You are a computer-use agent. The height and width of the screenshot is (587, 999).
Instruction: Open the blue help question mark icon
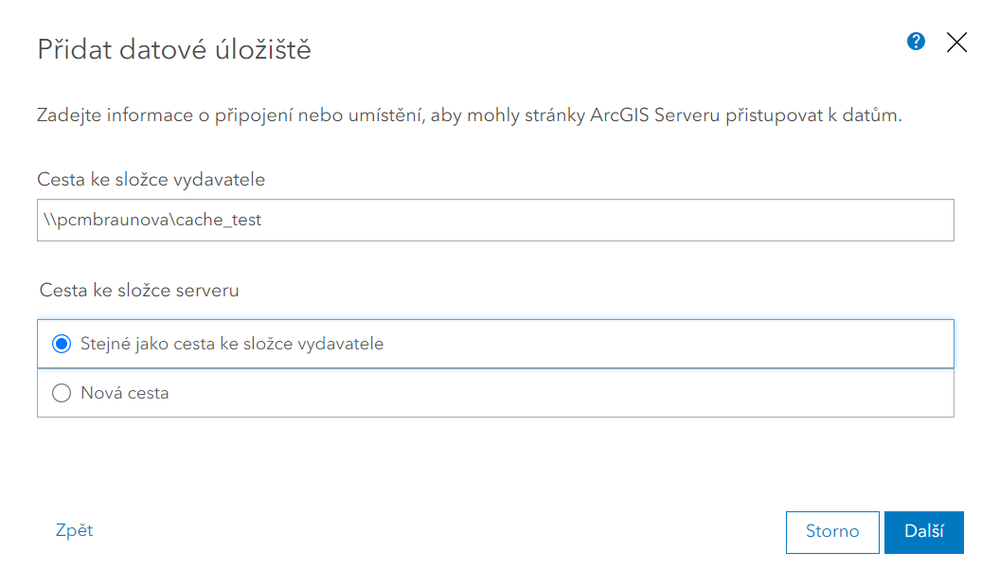pyautogui.click(x=916, y=41)
